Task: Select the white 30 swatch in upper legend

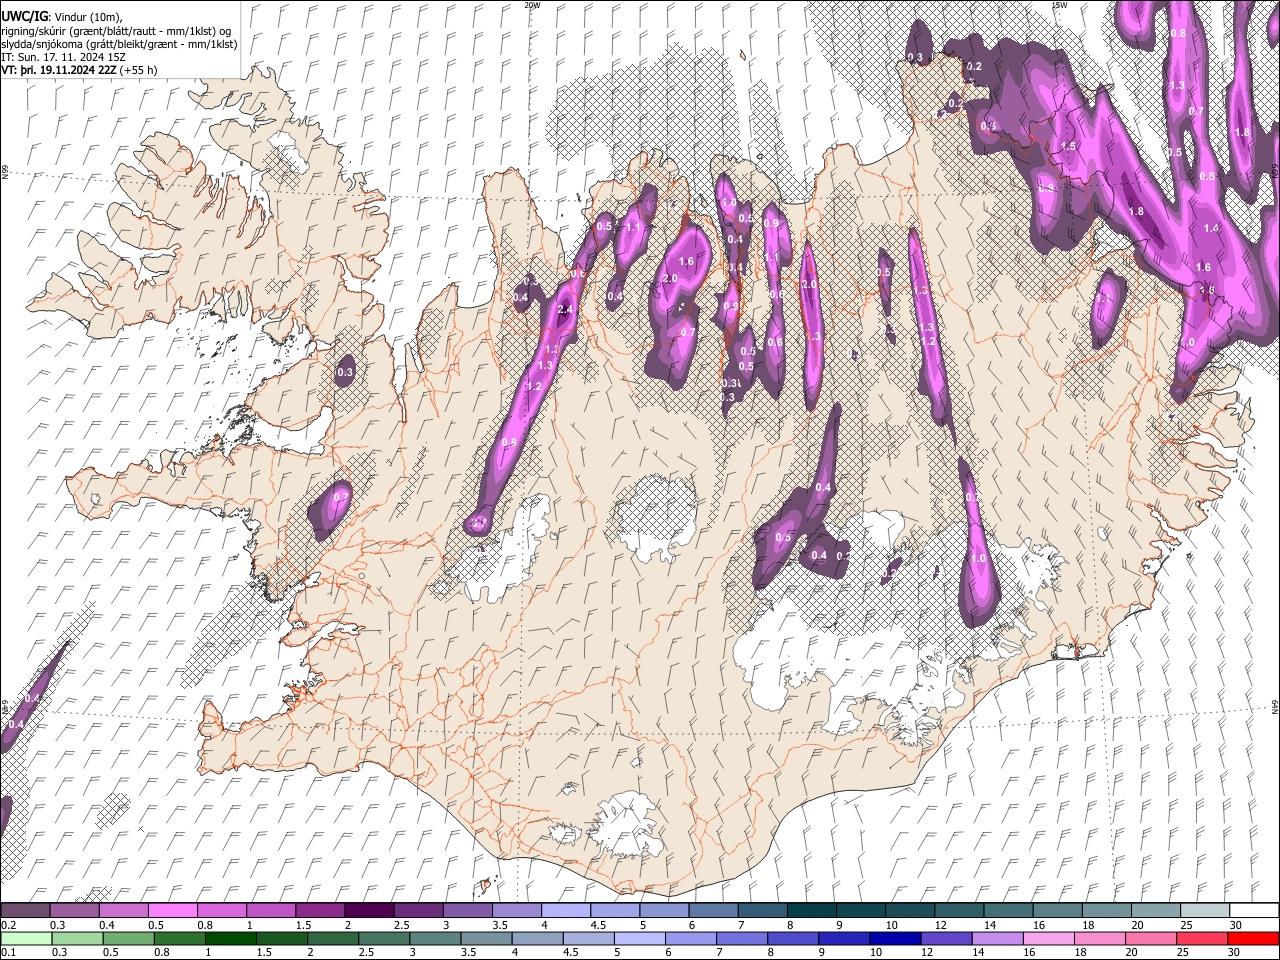Action: (1254, 910)
